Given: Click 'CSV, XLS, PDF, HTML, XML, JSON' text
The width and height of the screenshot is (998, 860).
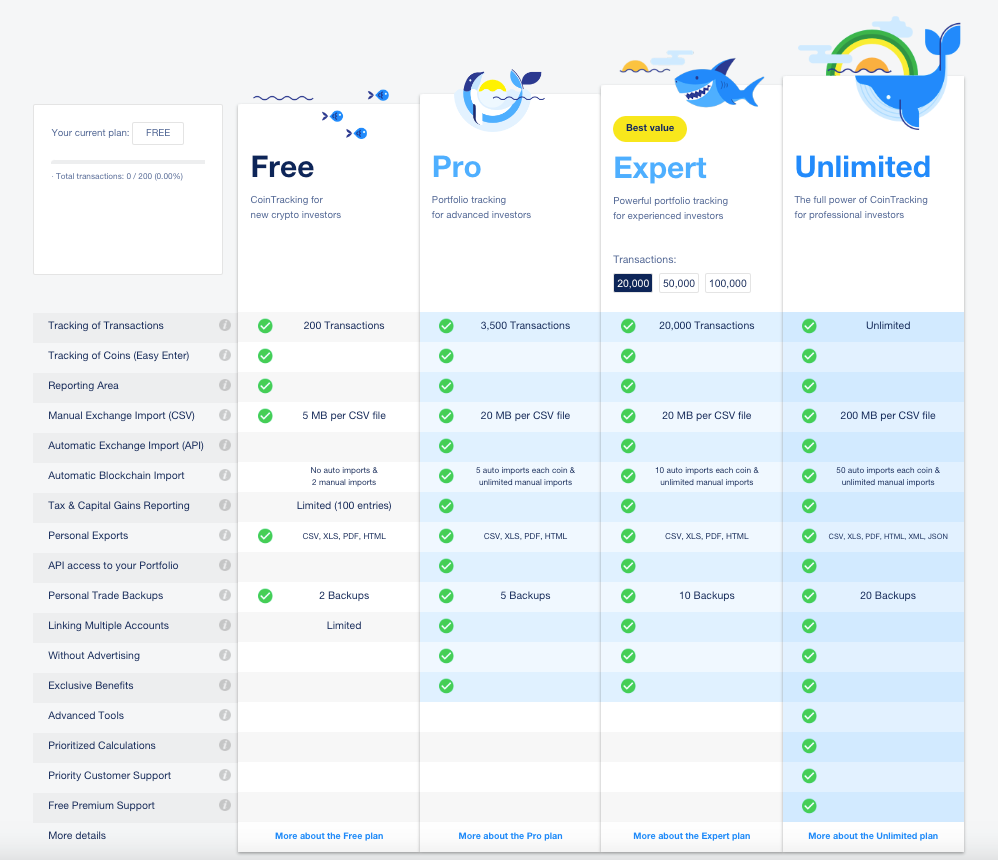Looking at the screenshot, I should [888, 537].
